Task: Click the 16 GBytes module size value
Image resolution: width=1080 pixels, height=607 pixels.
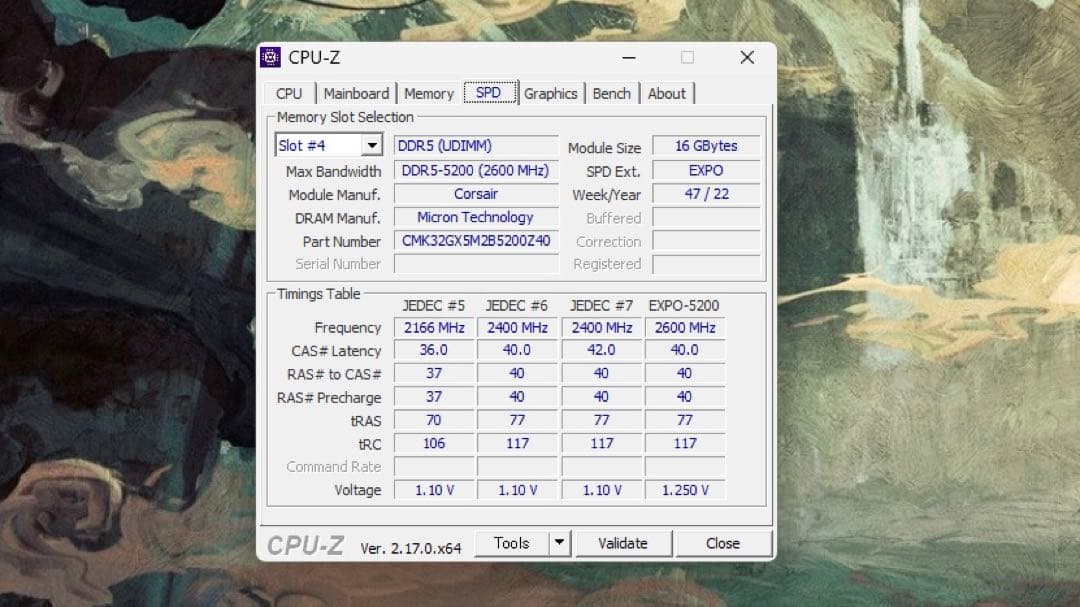Action: 706,146
